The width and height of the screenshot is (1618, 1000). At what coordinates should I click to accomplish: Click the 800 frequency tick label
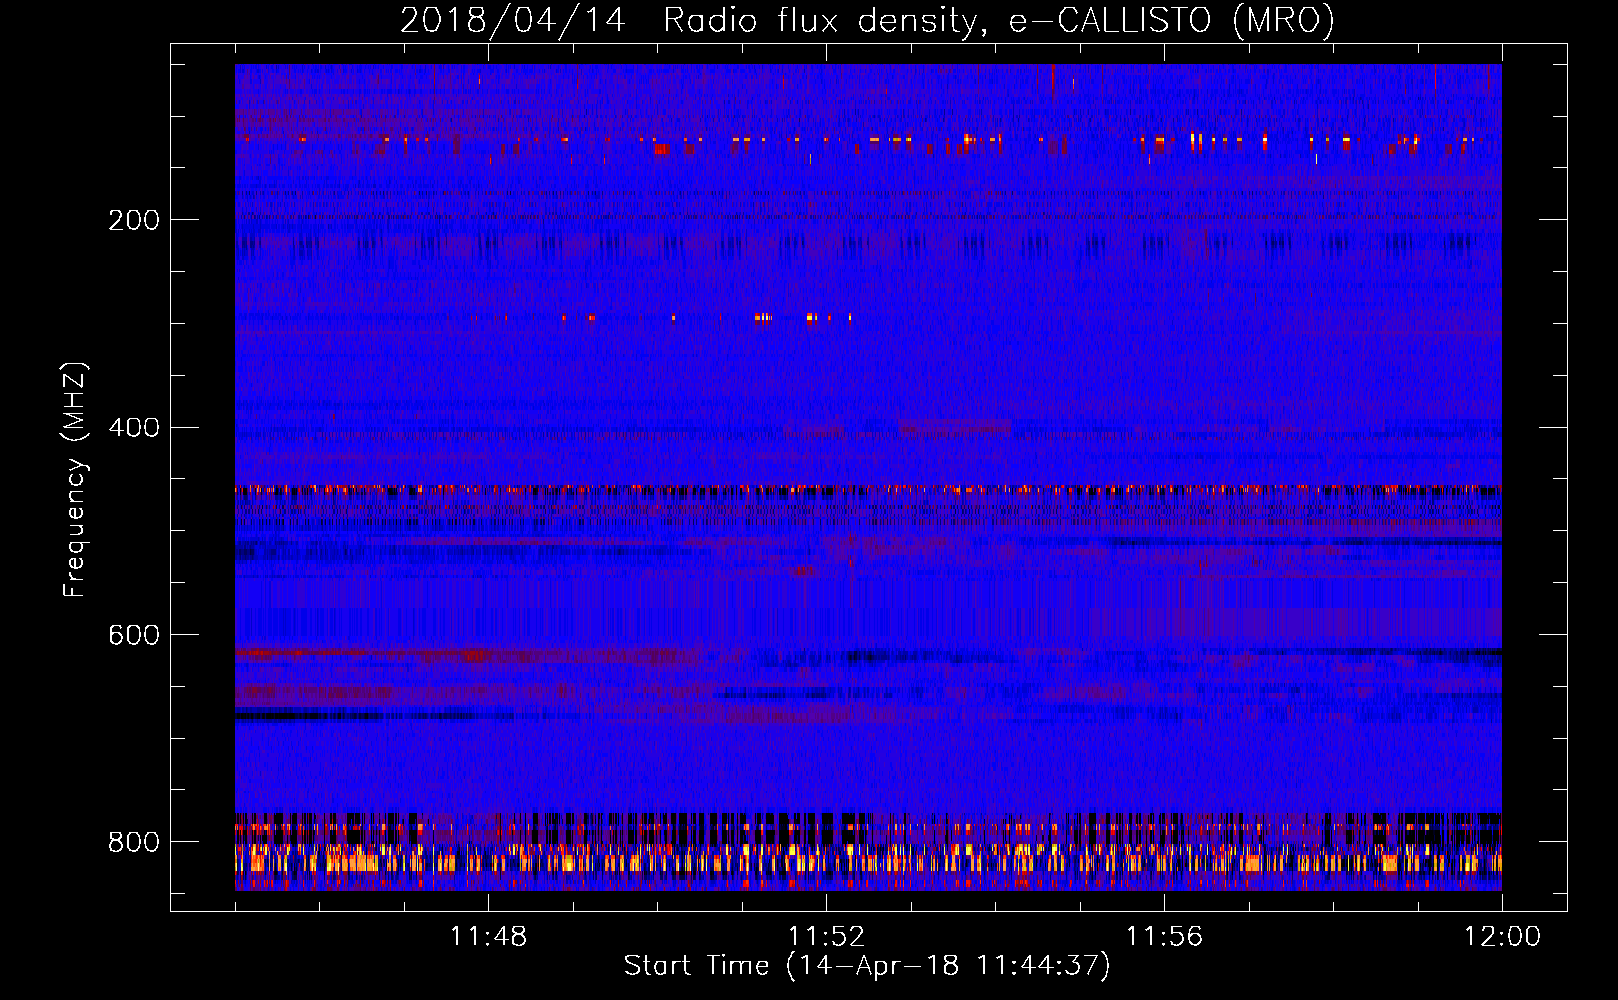[x=134, y=842]
